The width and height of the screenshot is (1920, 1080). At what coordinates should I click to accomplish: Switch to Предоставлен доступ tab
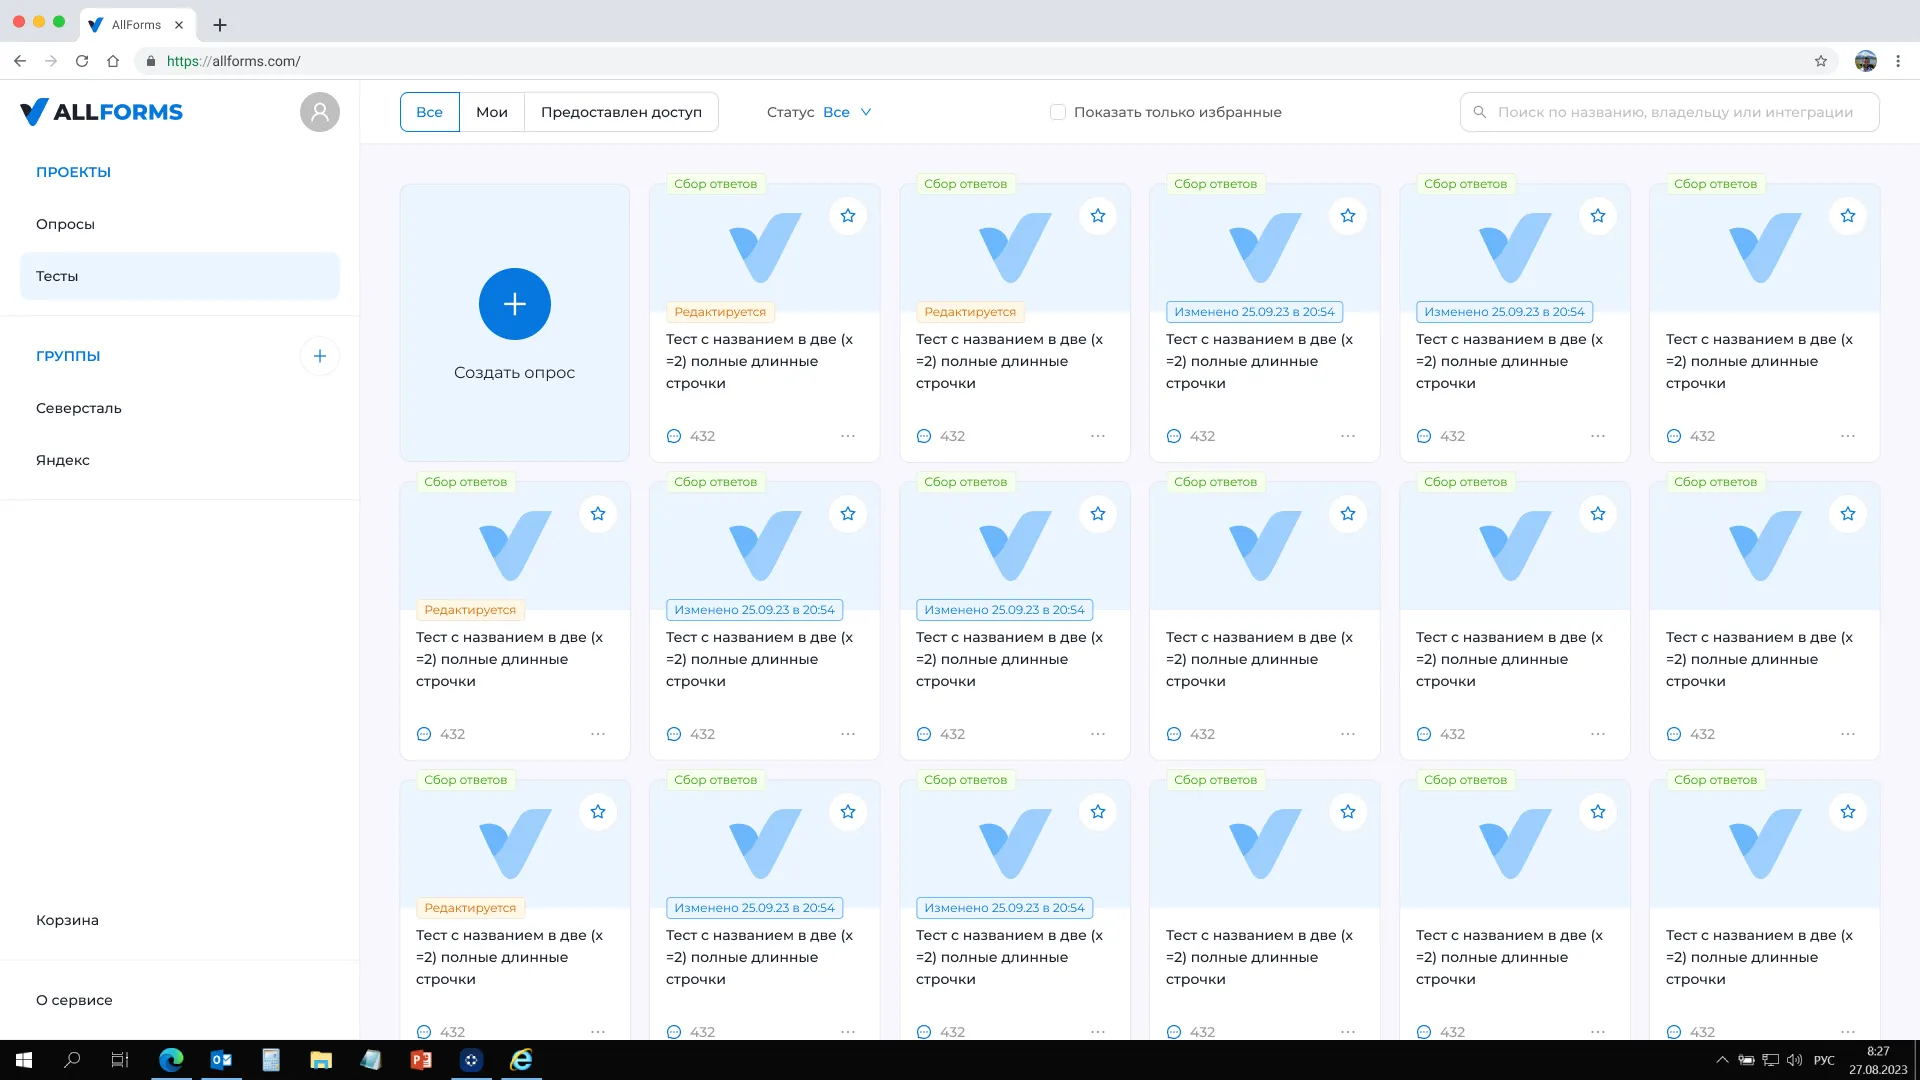[x=621, y=112]
